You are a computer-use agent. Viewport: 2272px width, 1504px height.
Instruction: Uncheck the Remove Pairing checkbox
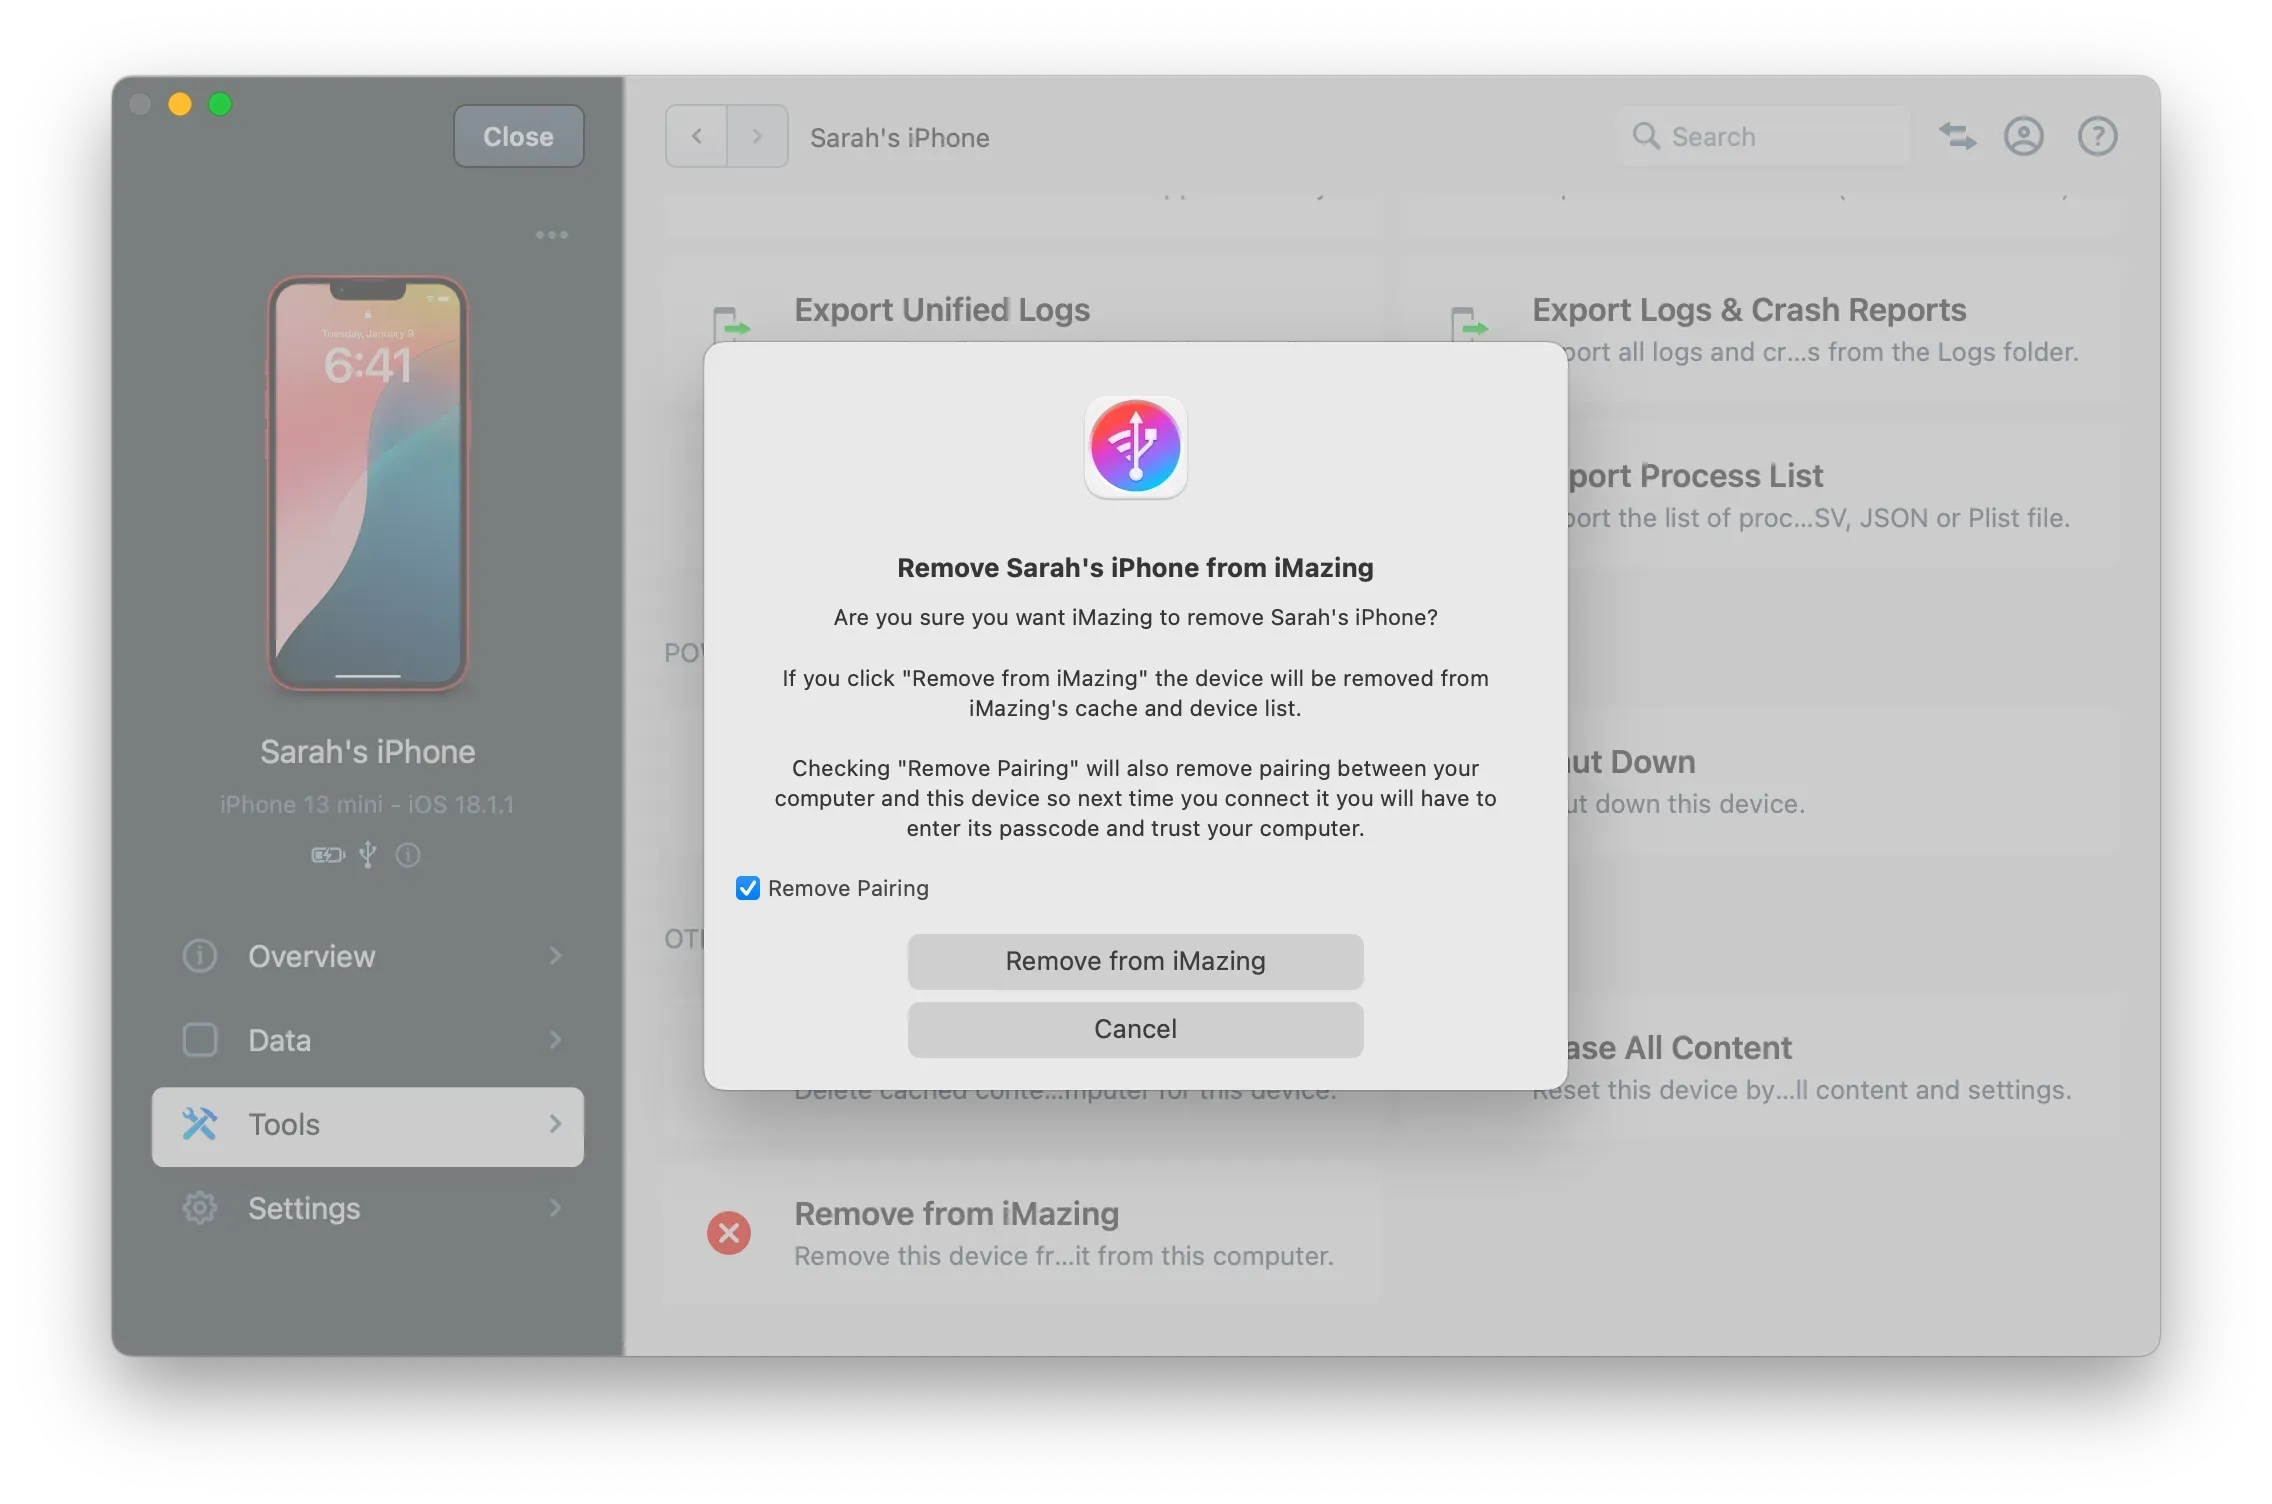point(746,888)
